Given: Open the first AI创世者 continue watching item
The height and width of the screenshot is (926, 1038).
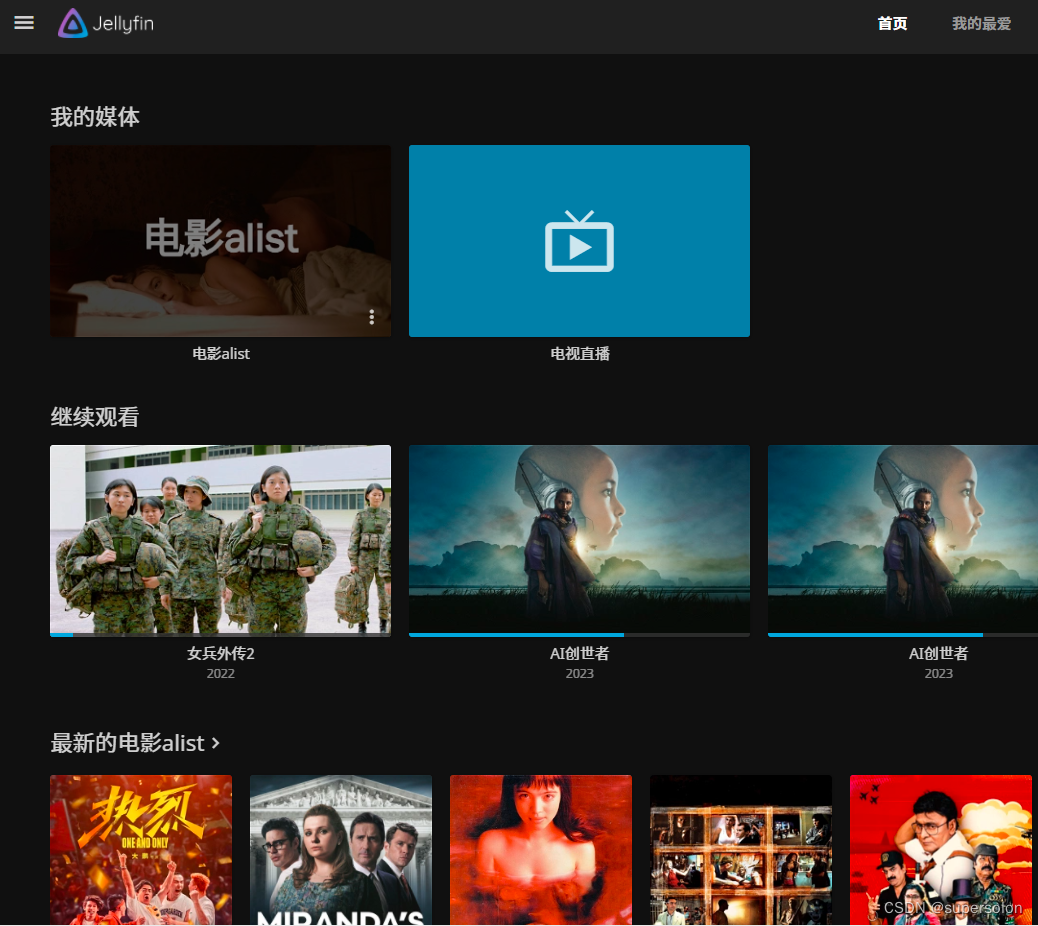Looking at the screenshot, I should click(x=579, y=540).
